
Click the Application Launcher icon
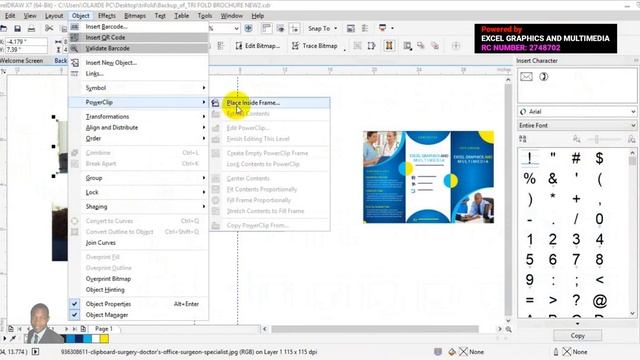tap(382, 28)
